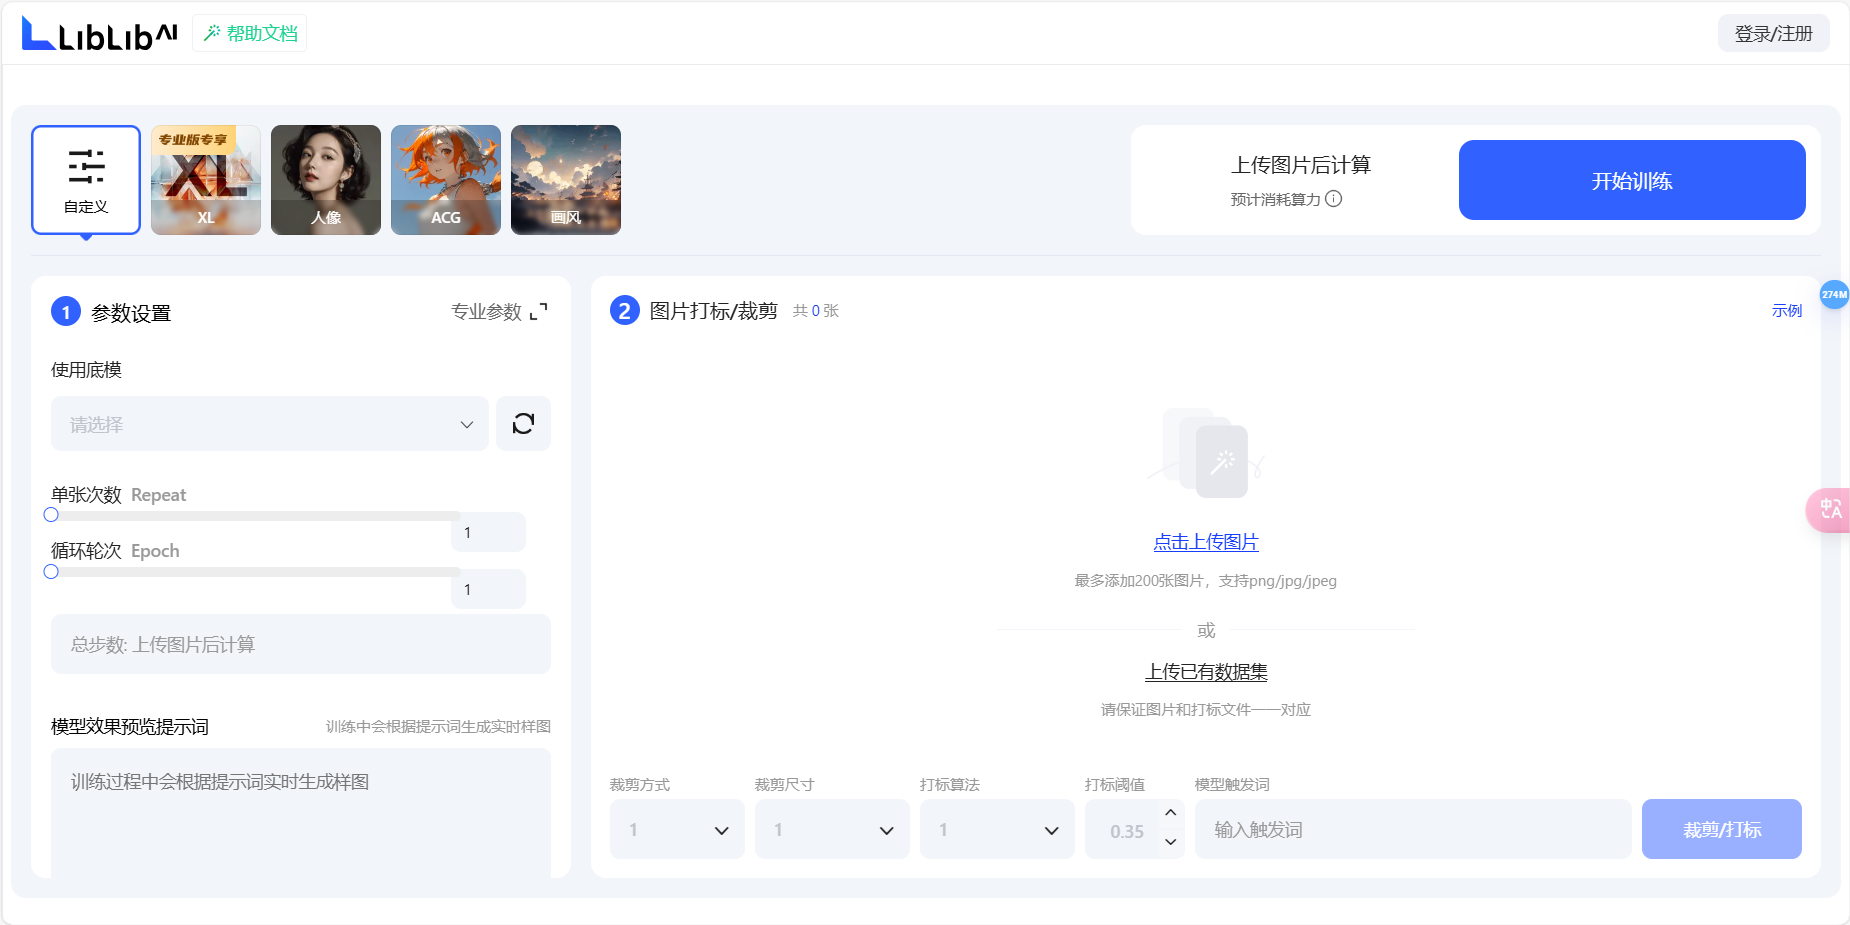The width and height of the screenshot is (1850, 925).
Task: Click the 上传已有数据集 dataset link
Action: tap(1205, 671)
